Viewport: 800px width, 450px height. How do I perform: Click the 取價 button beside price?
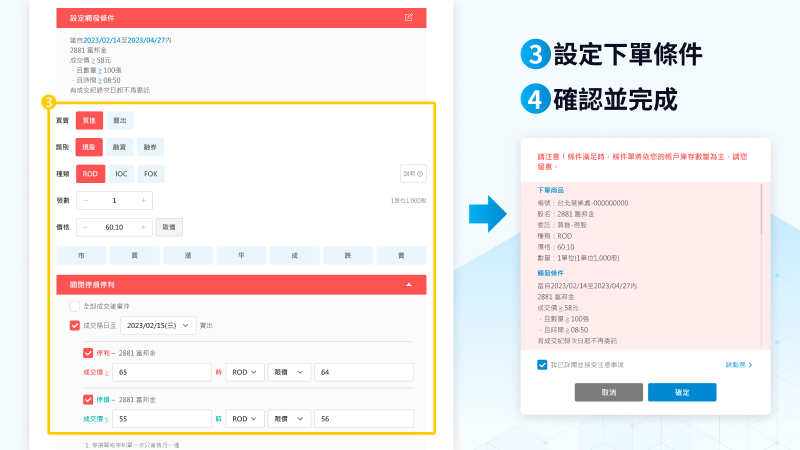click(x=169, y=227)
